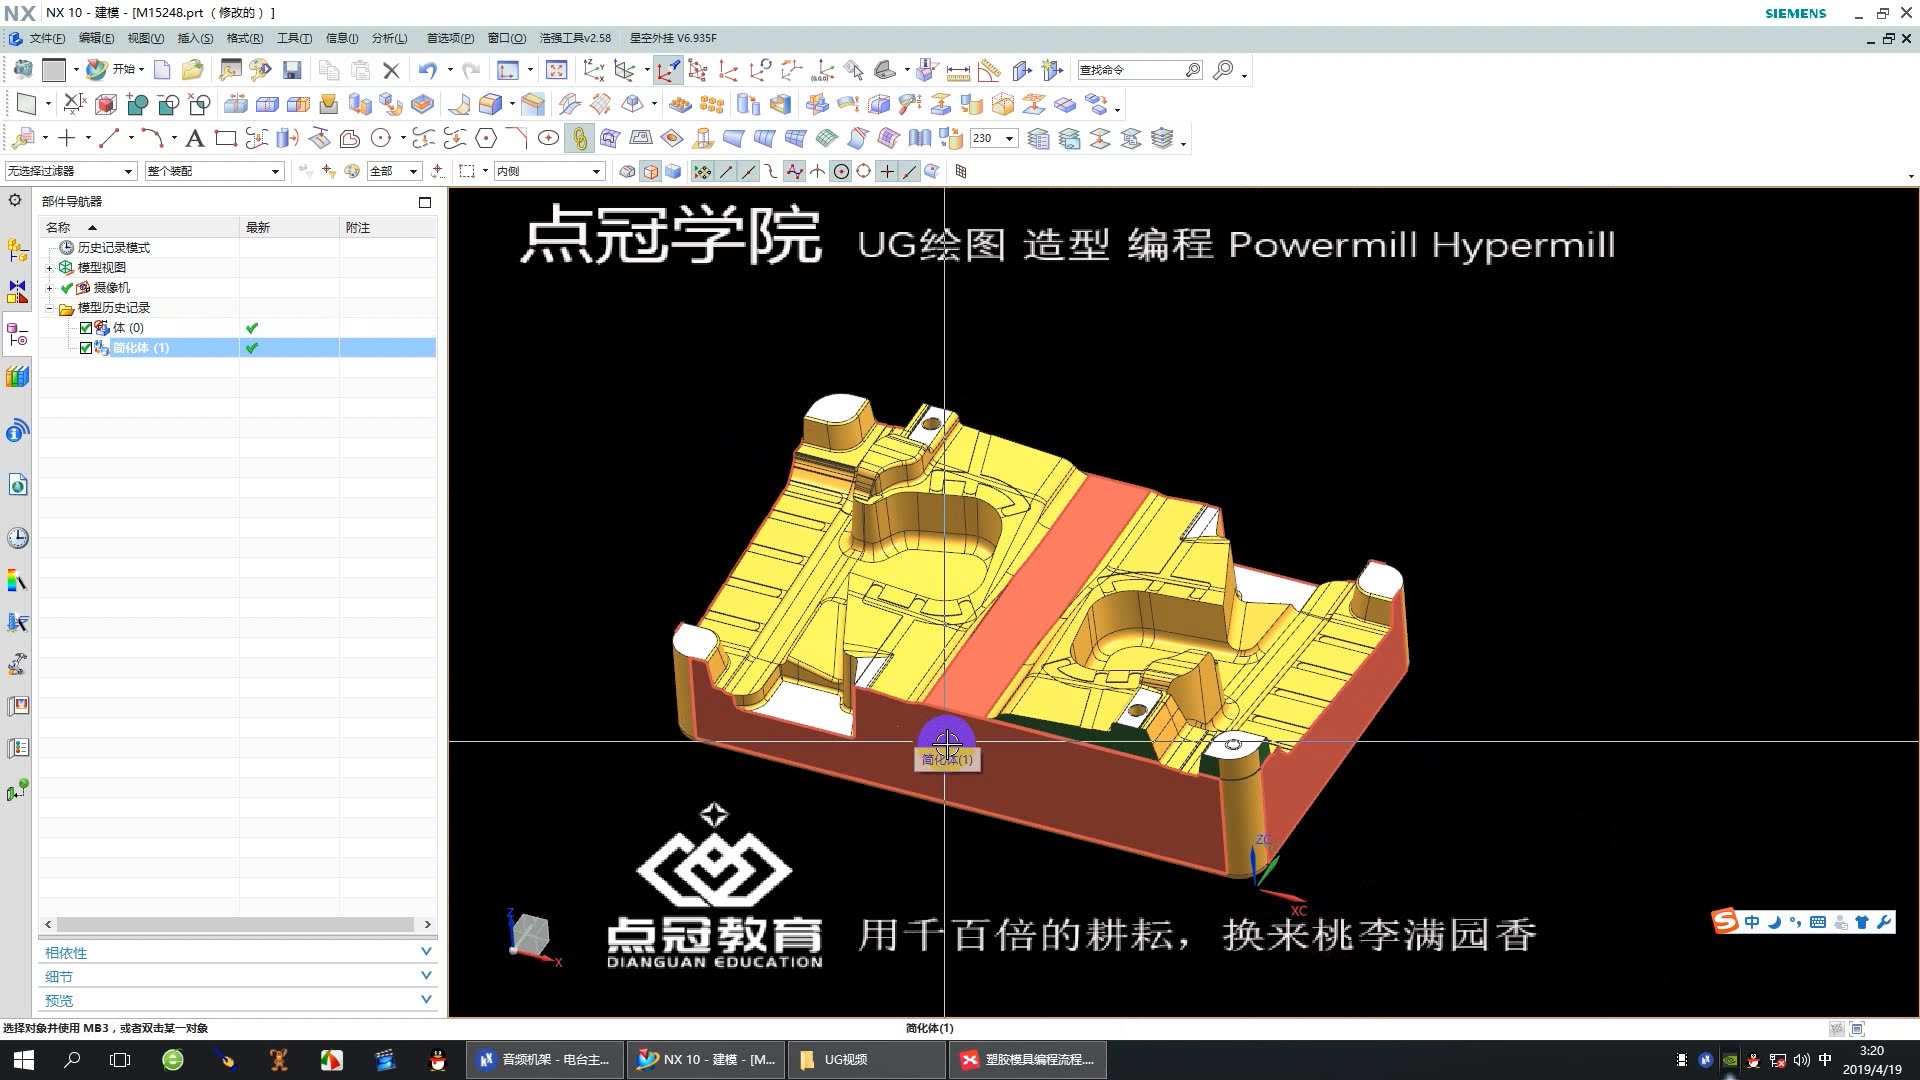Expand the 模型视图 tree node

pyautogui.click(x=50, y=268)
